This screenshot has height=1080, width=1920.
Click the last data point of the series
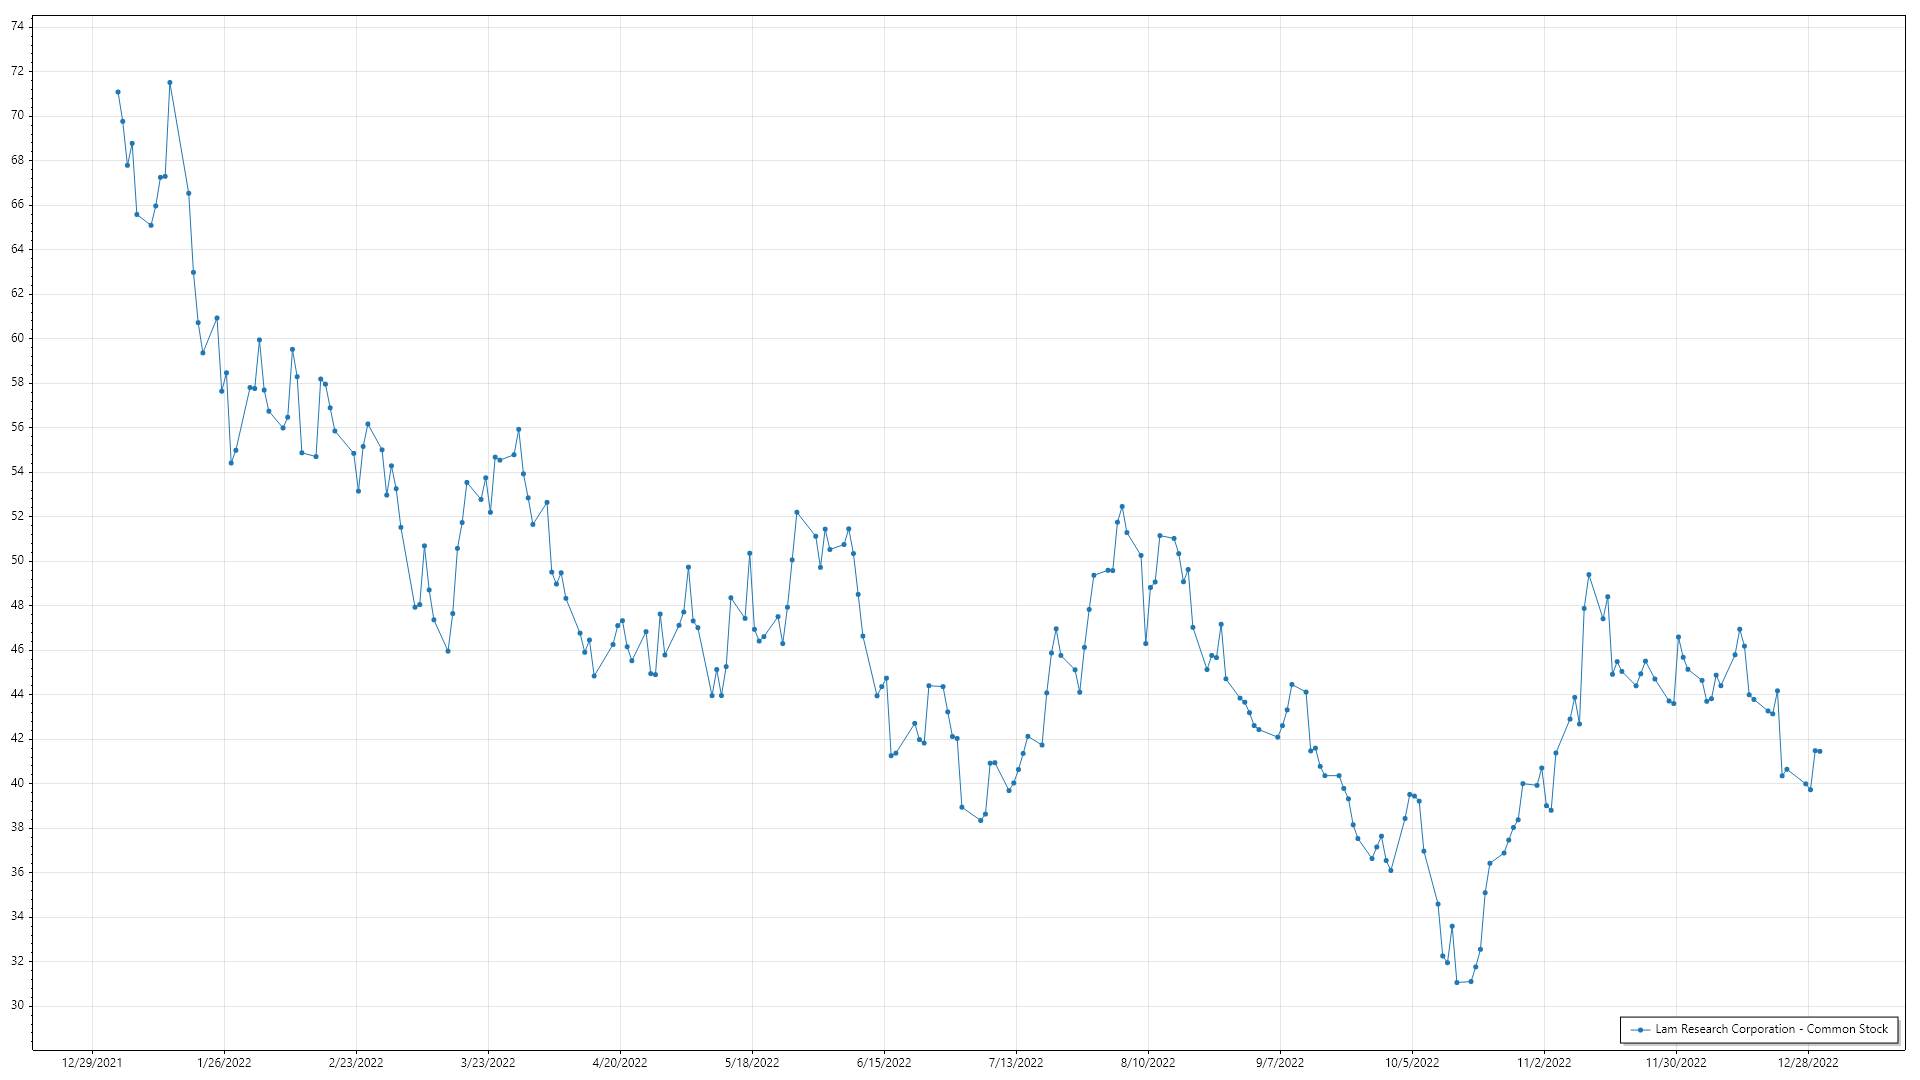(x=1819, y=751)
